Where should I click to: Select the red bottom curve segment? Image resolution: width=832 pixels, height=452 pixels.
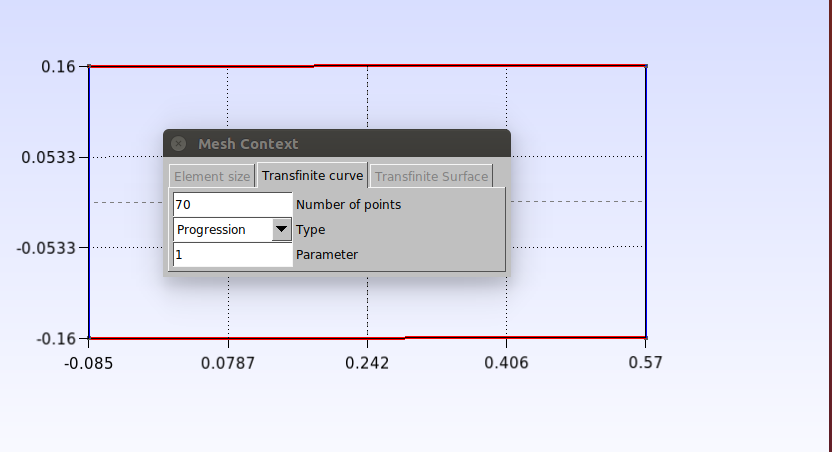[x=525, y=338]
